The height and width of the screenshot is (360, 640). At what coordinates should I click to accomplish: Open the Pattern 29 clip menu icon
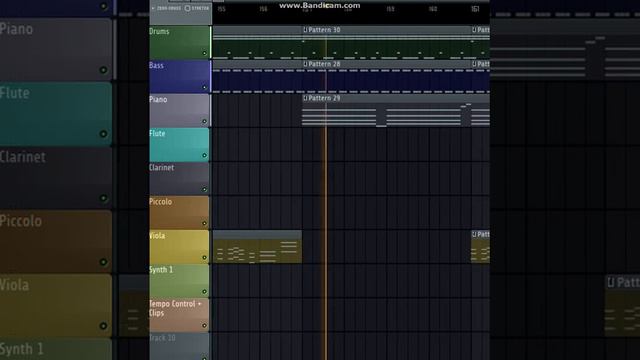305,98
